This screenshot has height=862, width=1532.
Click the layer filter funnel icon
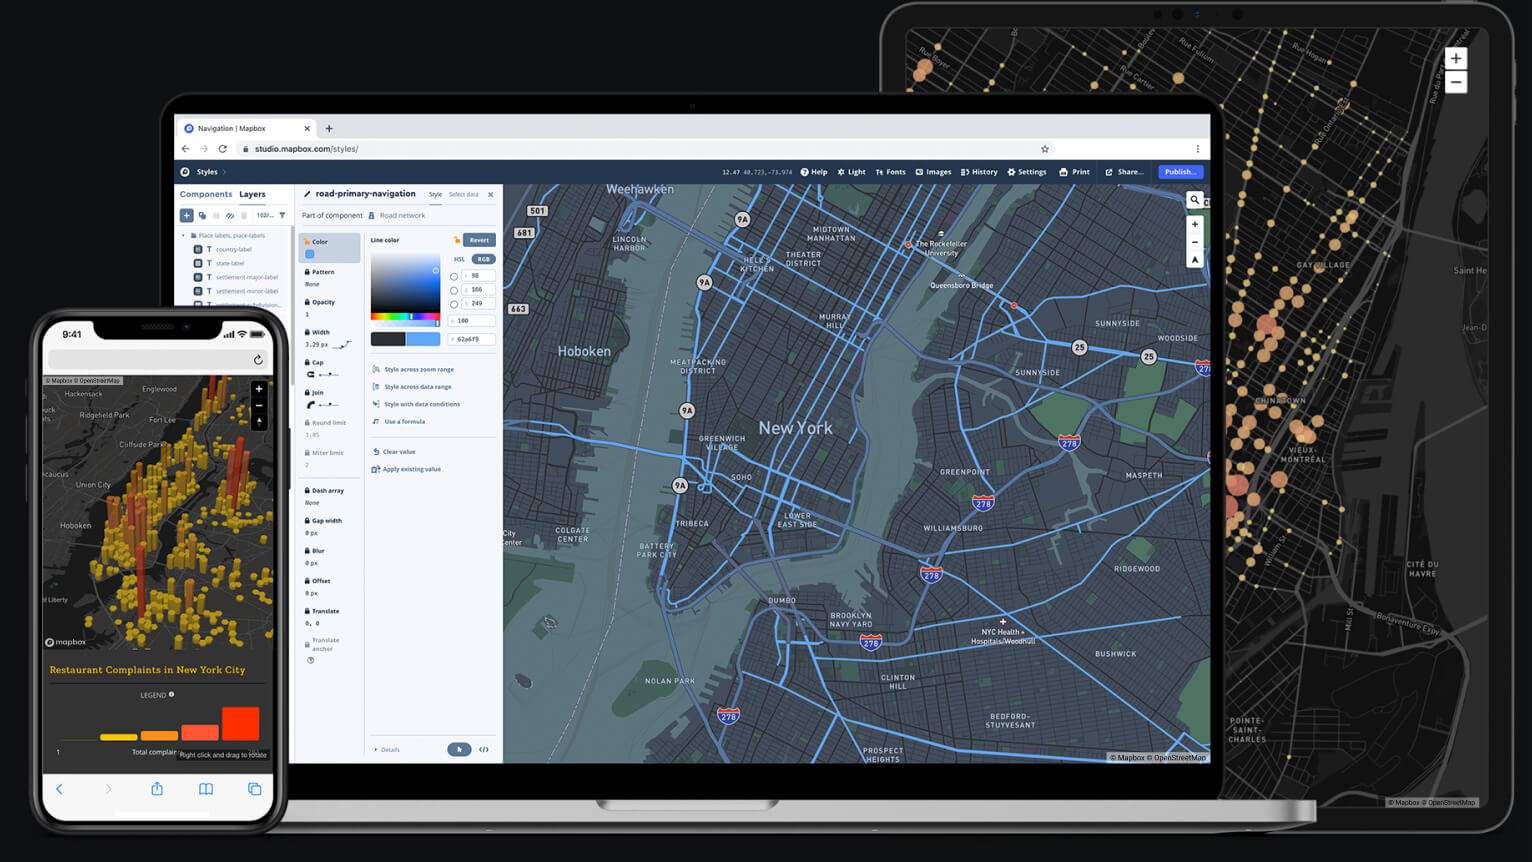point(282,215)
